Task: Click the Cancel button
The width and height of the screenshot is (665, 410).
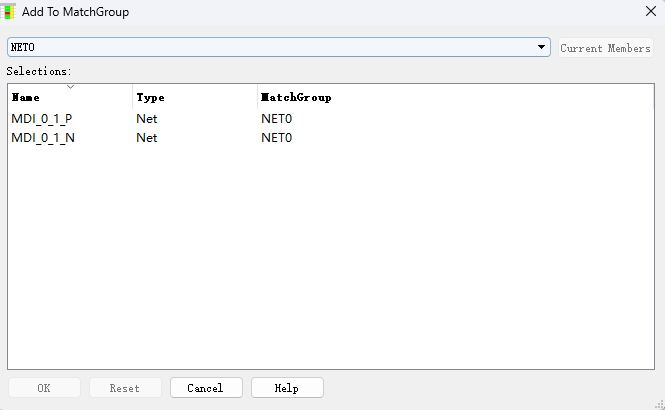Action: pyautogui.click(x=206, y=388)
